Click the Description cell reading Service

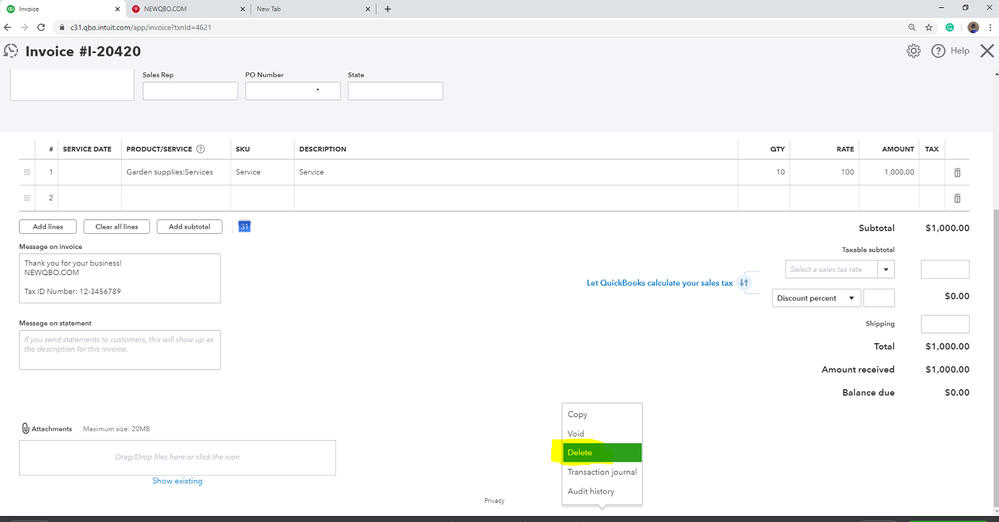pyautogui.click(x=516, y=172)
